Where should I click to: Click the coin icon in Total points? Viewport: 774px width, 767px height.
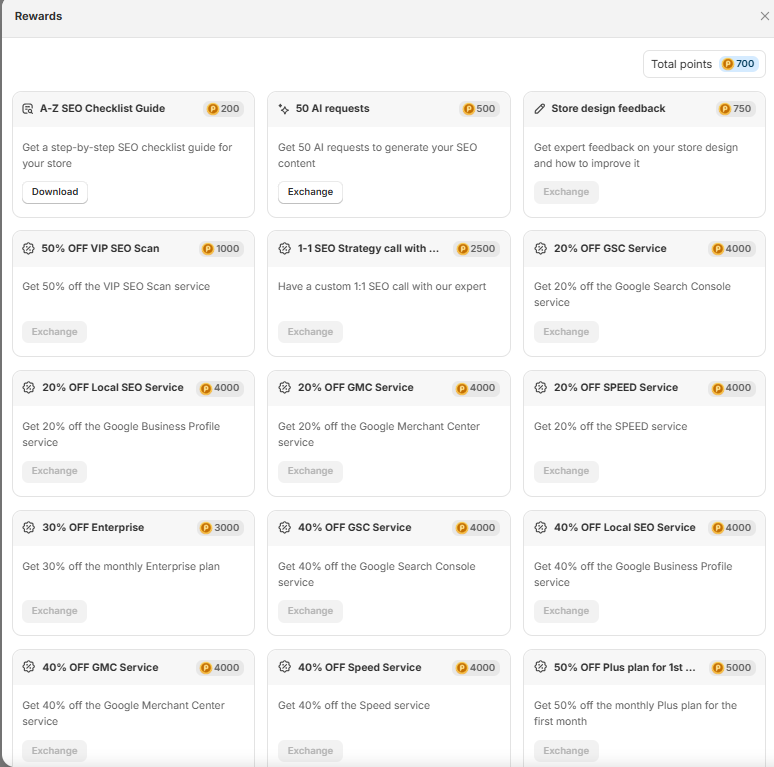coord(728,64)
